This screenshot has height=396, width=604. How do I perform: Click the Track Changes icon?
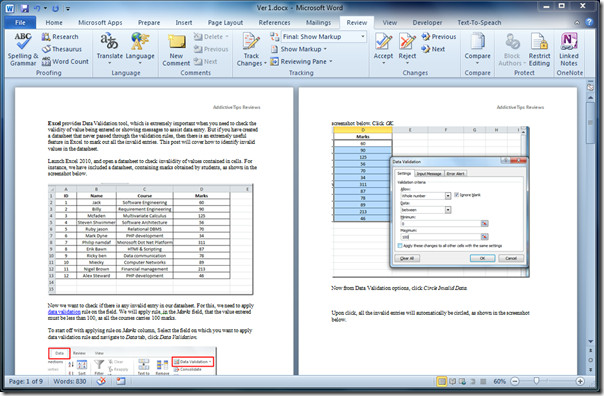[x=251, y=42]
